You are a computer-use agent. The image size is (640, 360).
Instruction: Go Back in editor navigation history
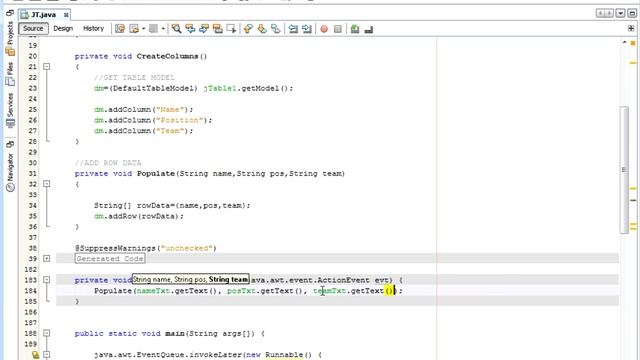tap(133, 29)
